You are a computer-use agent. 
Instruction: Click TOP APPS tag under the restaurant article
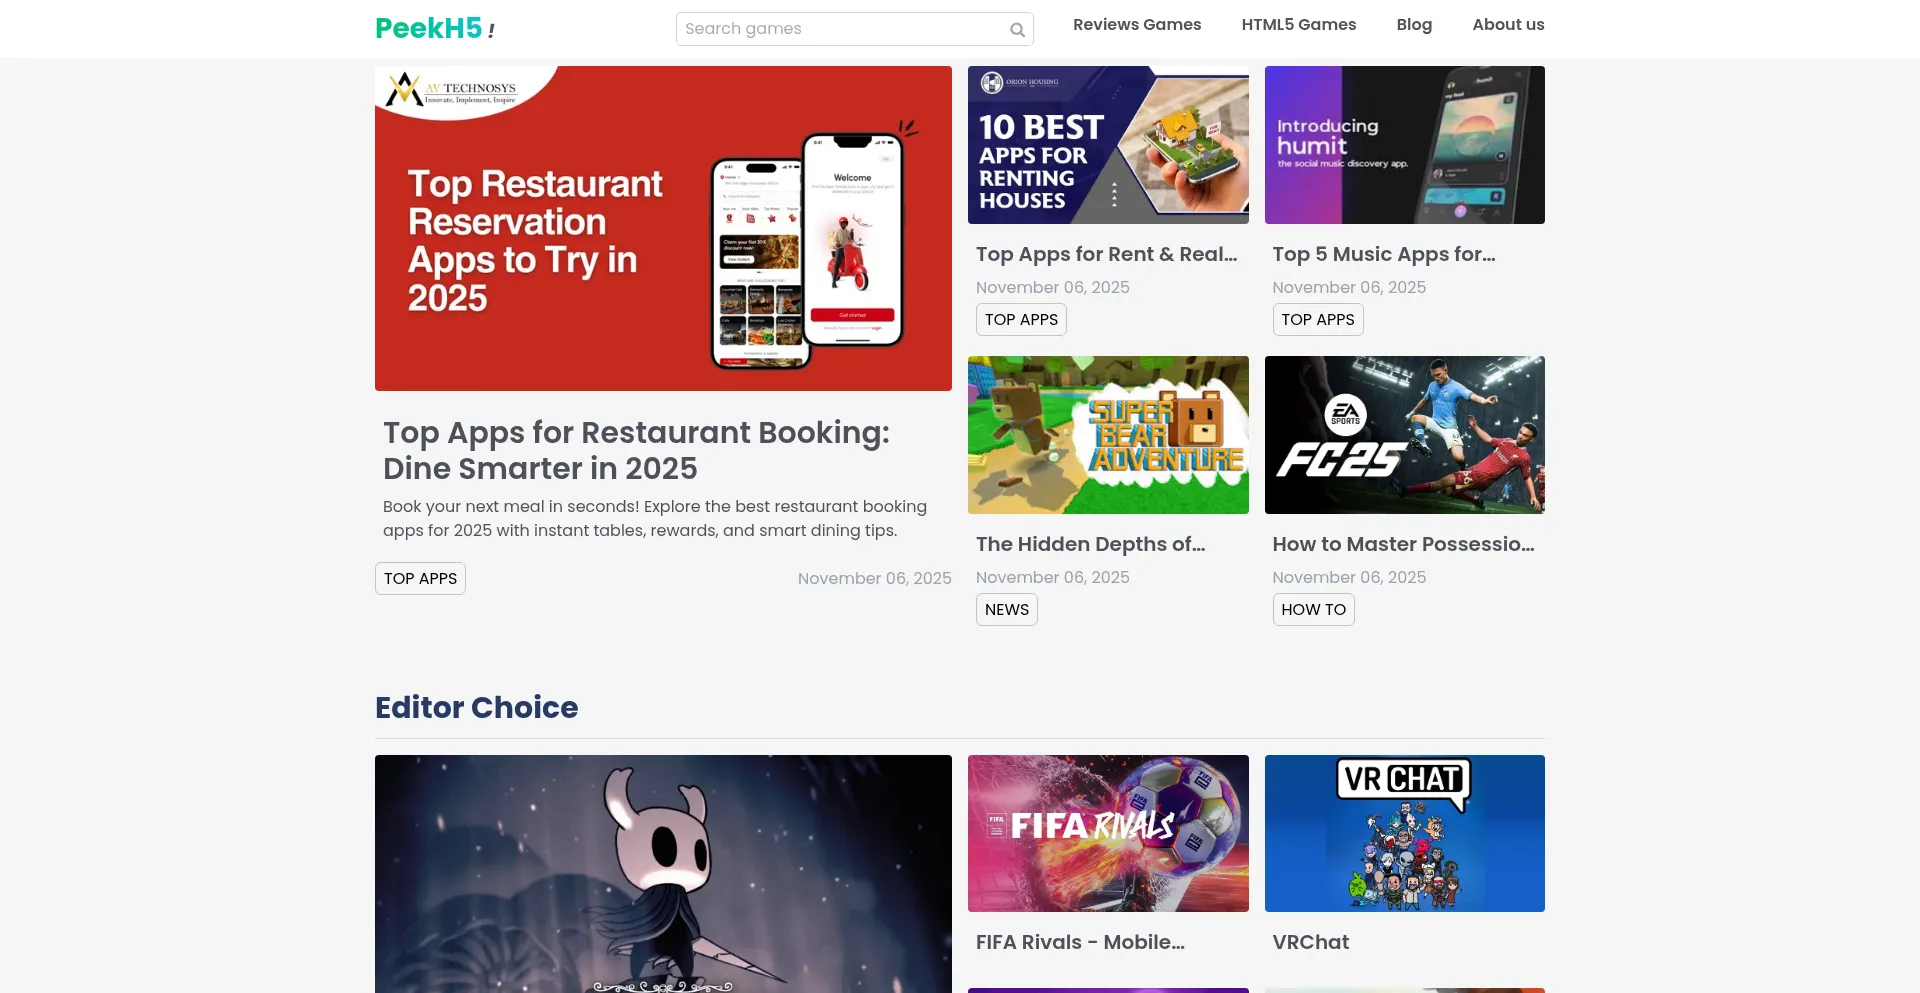coord(420,578)
